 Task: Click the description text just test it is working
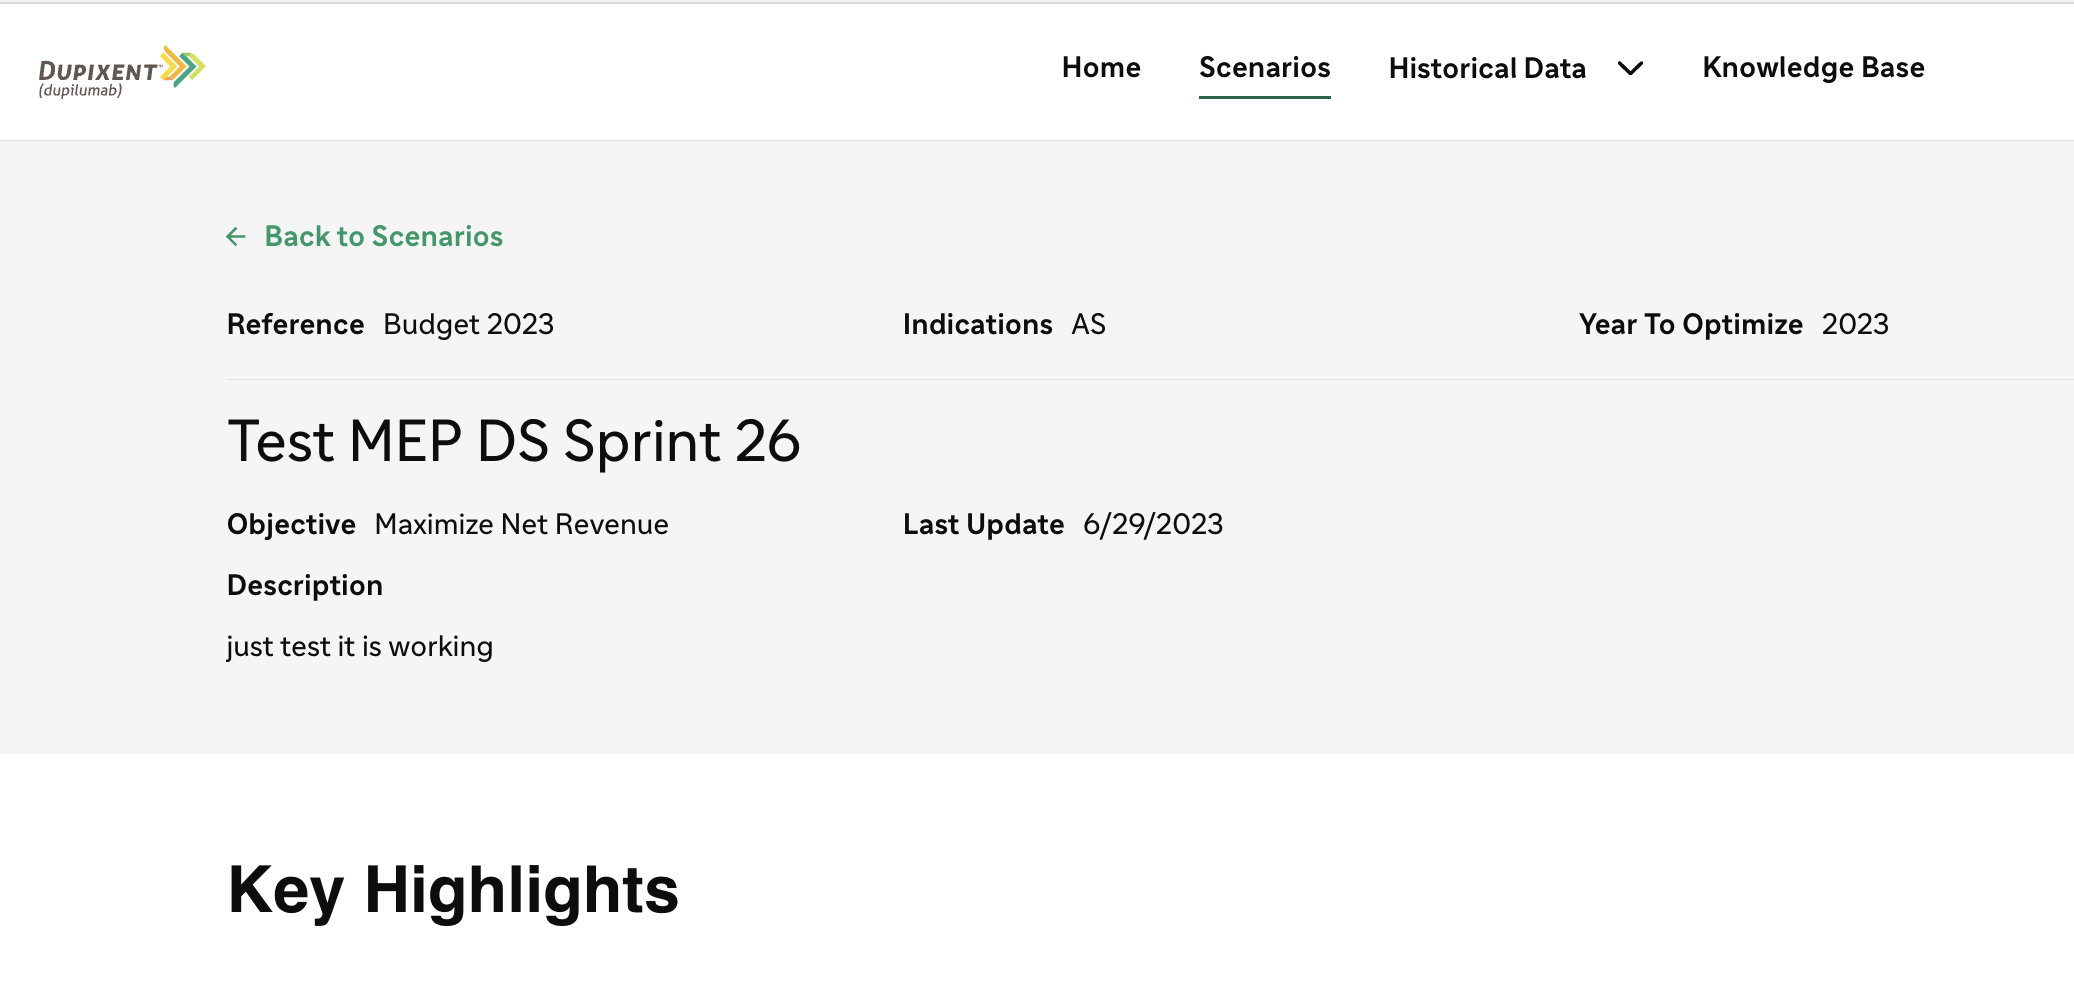(x=359, y=647)
